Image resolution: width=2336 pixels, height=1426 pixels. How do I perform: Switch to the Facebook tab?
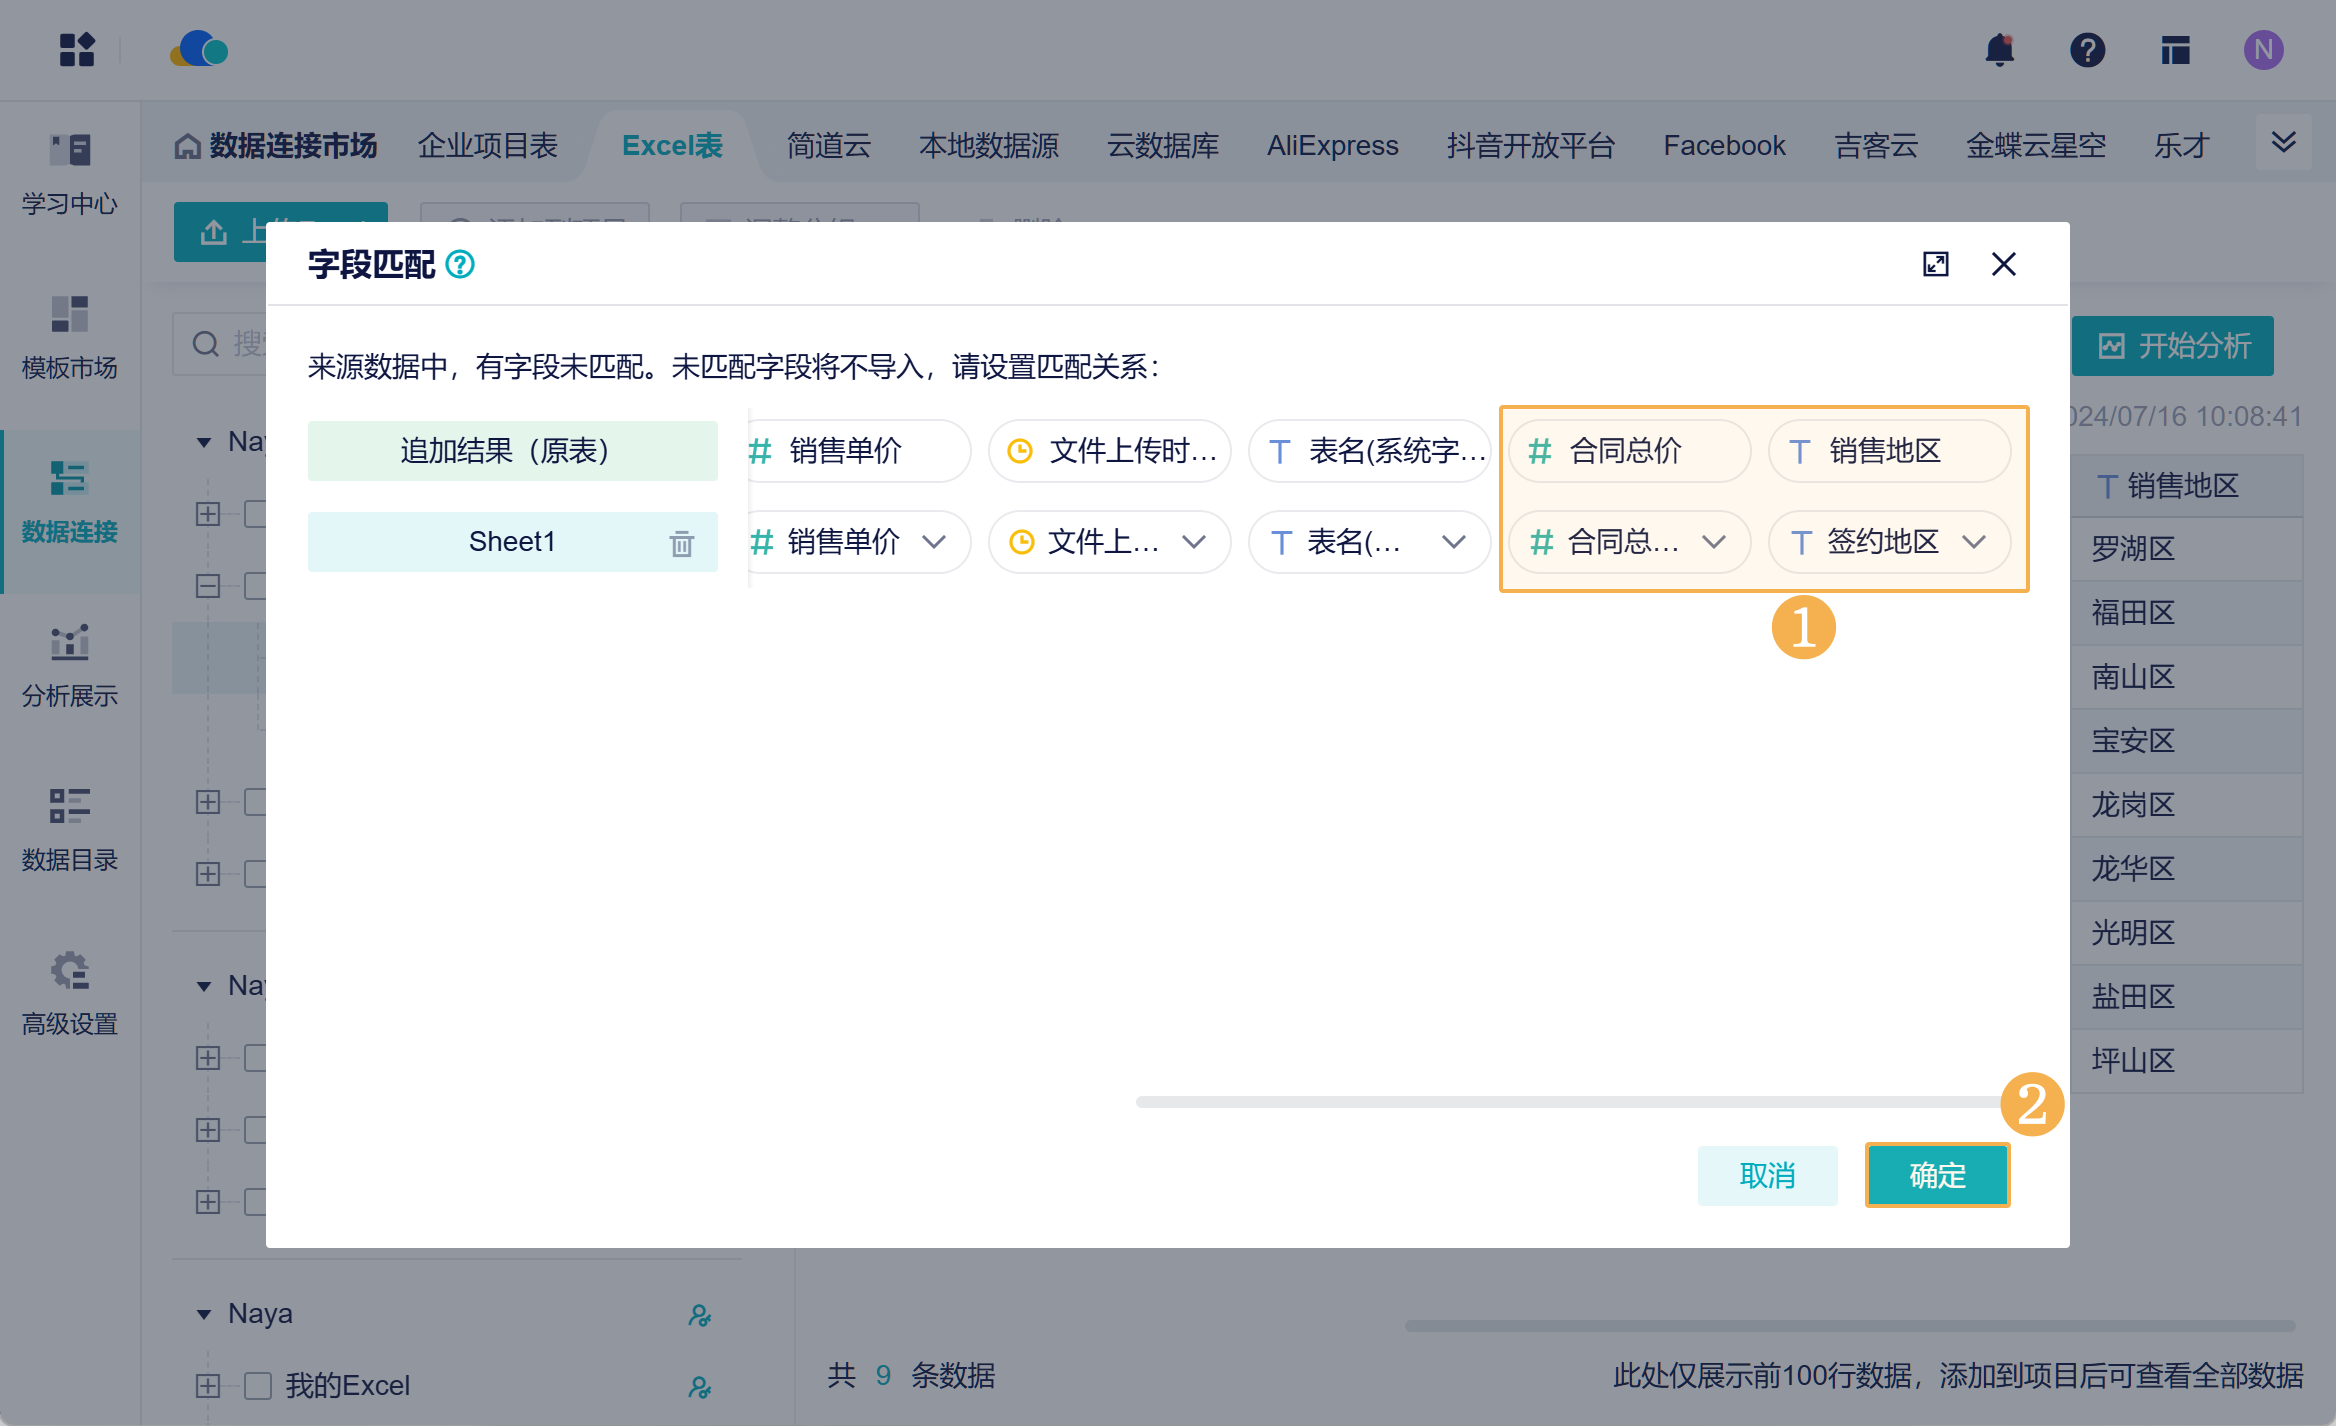[1724, 146]
